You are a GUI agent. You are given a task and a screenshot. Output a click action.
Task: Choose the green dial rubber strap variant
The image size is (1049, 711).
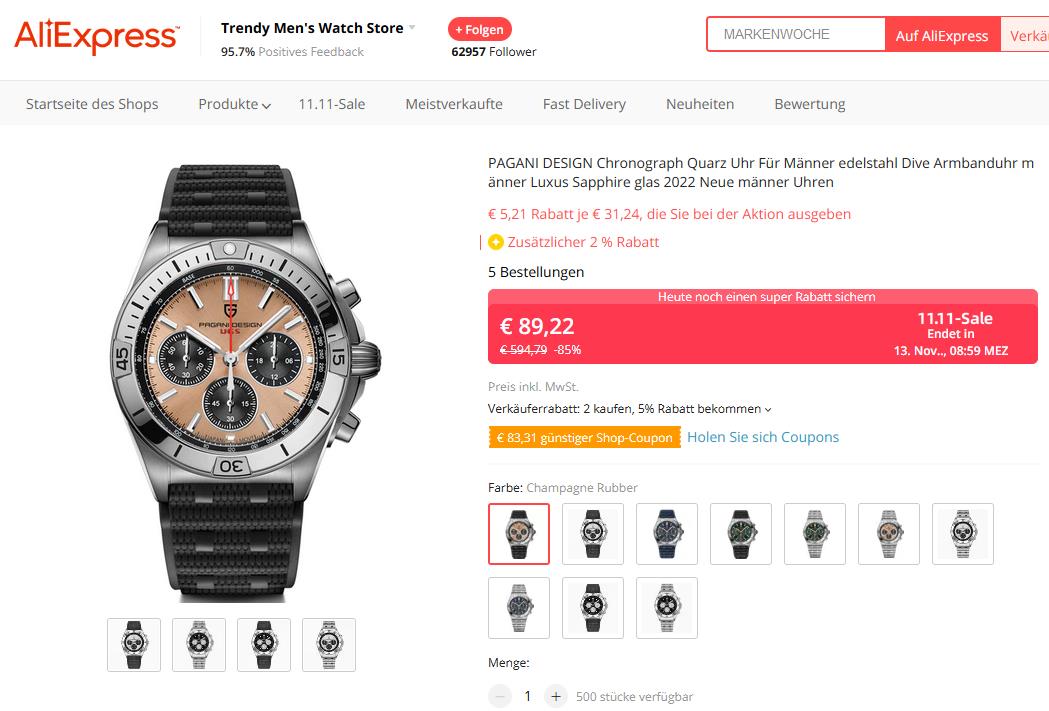coord(741,534)
